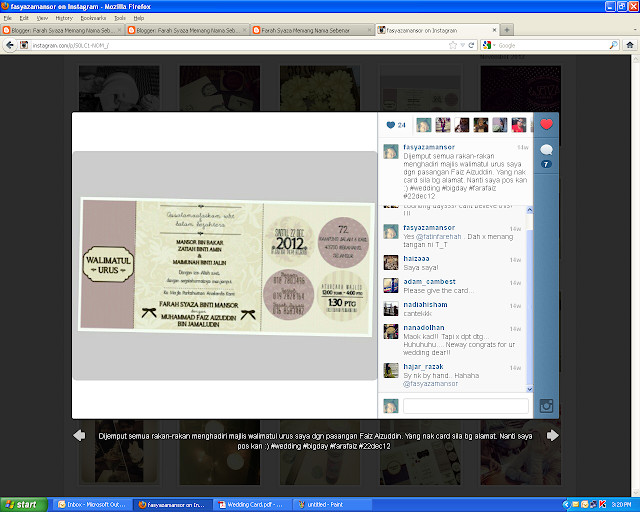This screenshot has height=512, width=640.
Task: Open the Edit menu
Action: [24, 18]
